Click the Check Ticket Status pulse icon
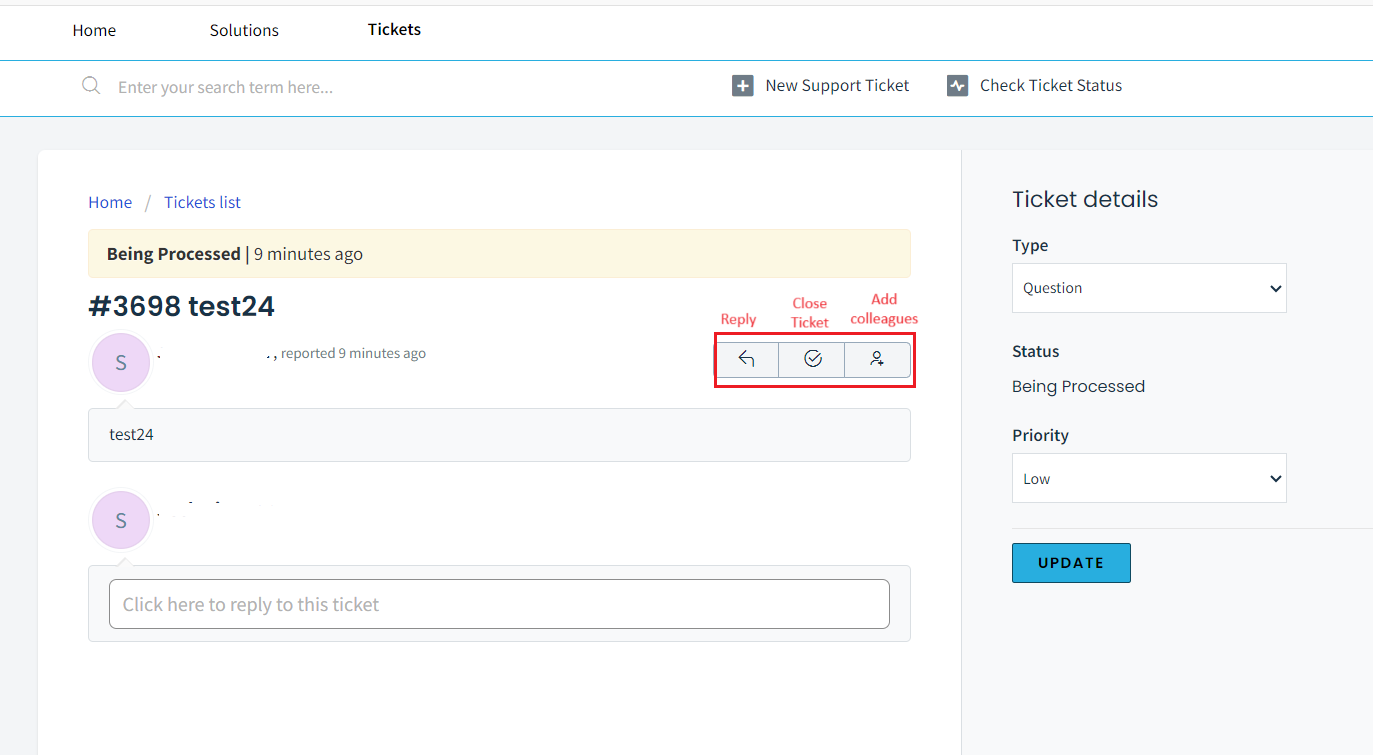The height and width of the screenshot is (755, 1373). click(957, 86)
